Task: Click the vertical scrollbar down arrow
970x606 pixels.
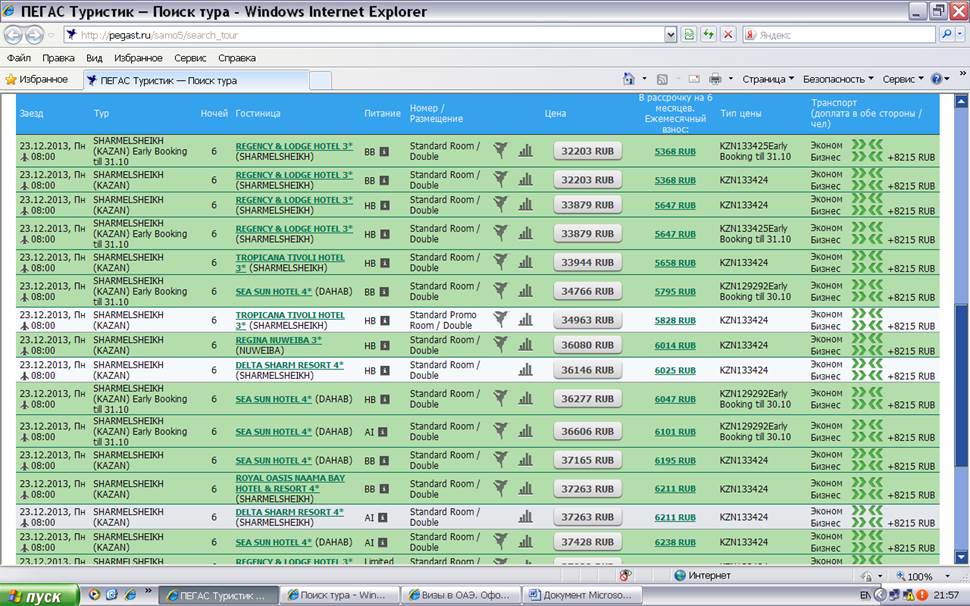Action: pyautogui.click(x=961, y=556)
